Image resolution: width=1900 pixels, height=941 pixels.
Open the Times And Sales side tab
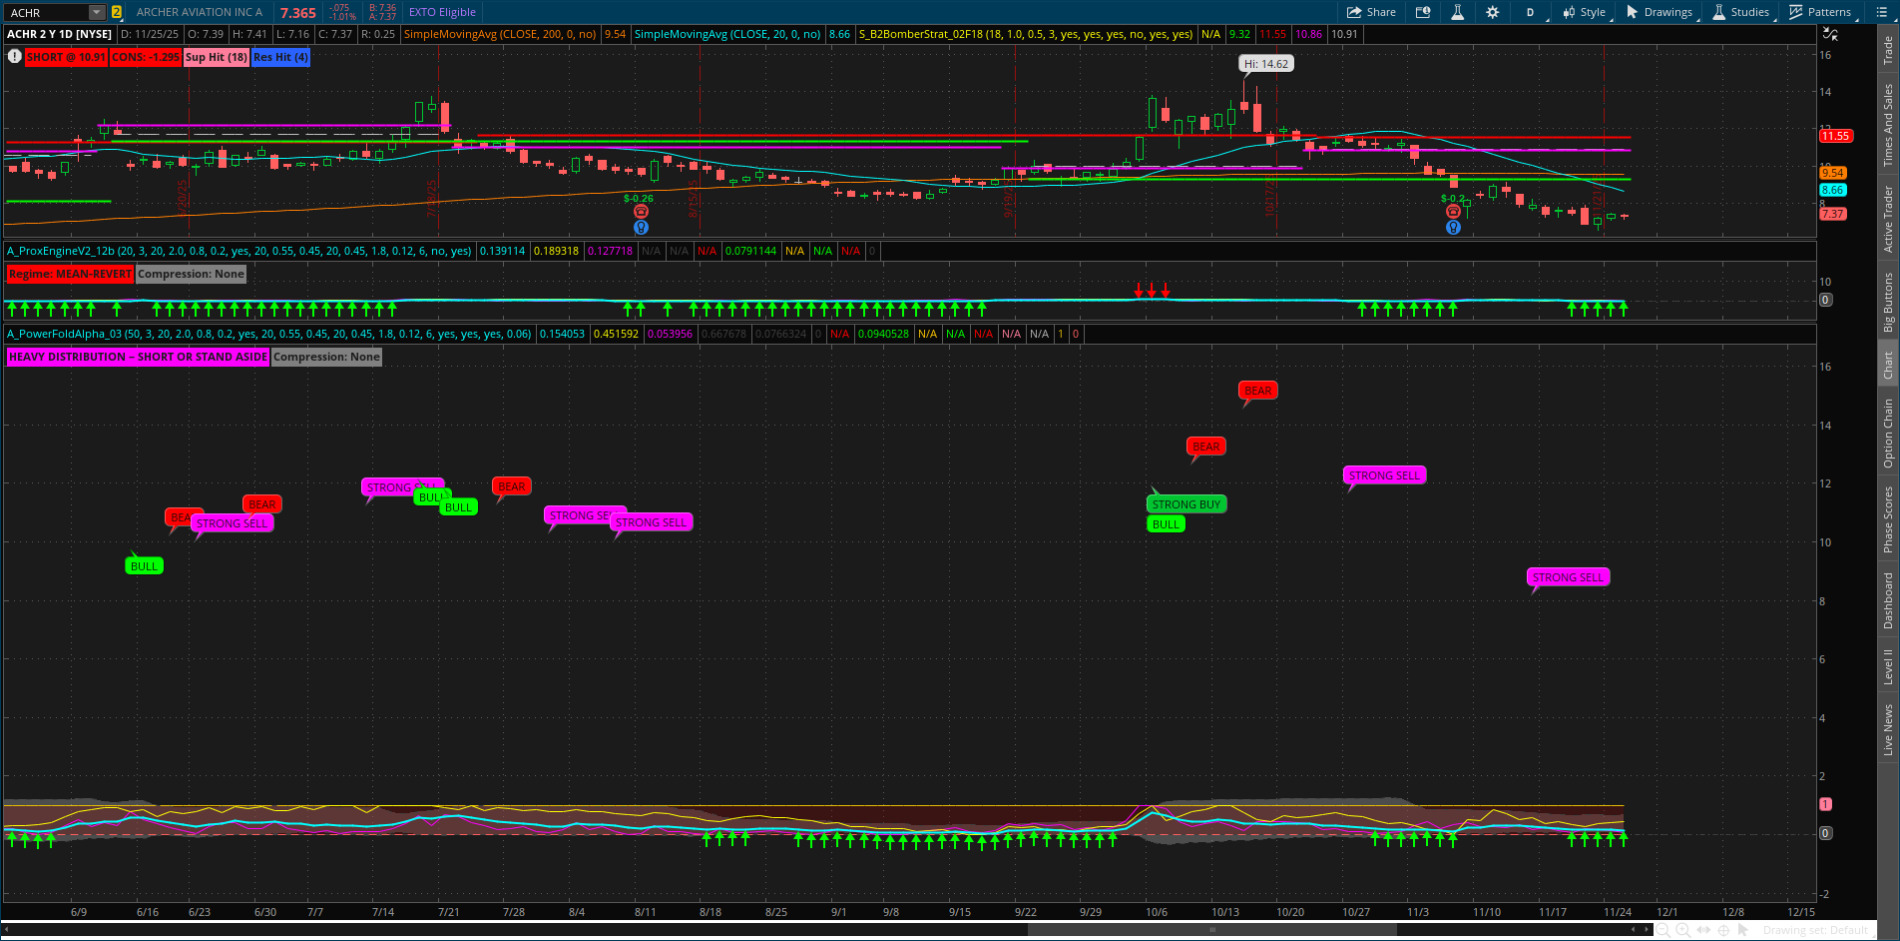[1888, 125]
